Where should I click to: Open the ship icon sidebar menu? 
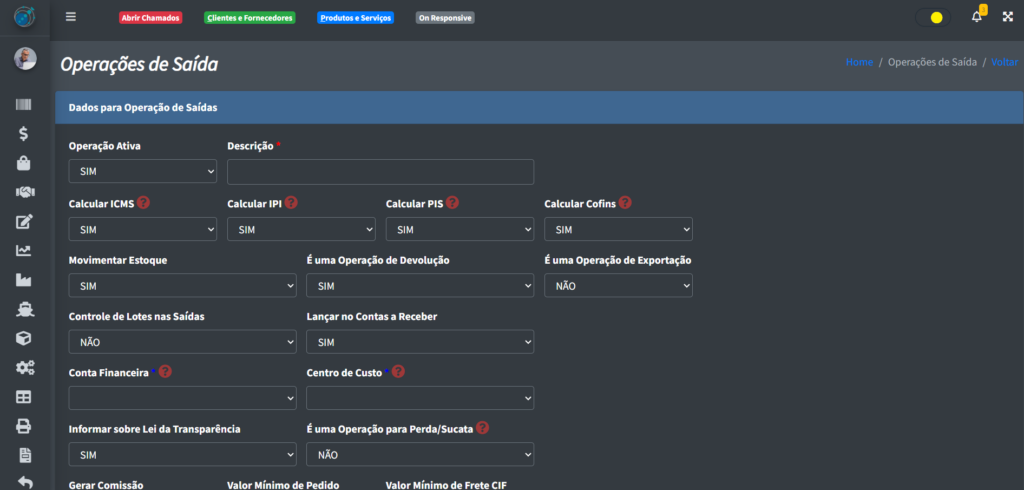point(24,309)
